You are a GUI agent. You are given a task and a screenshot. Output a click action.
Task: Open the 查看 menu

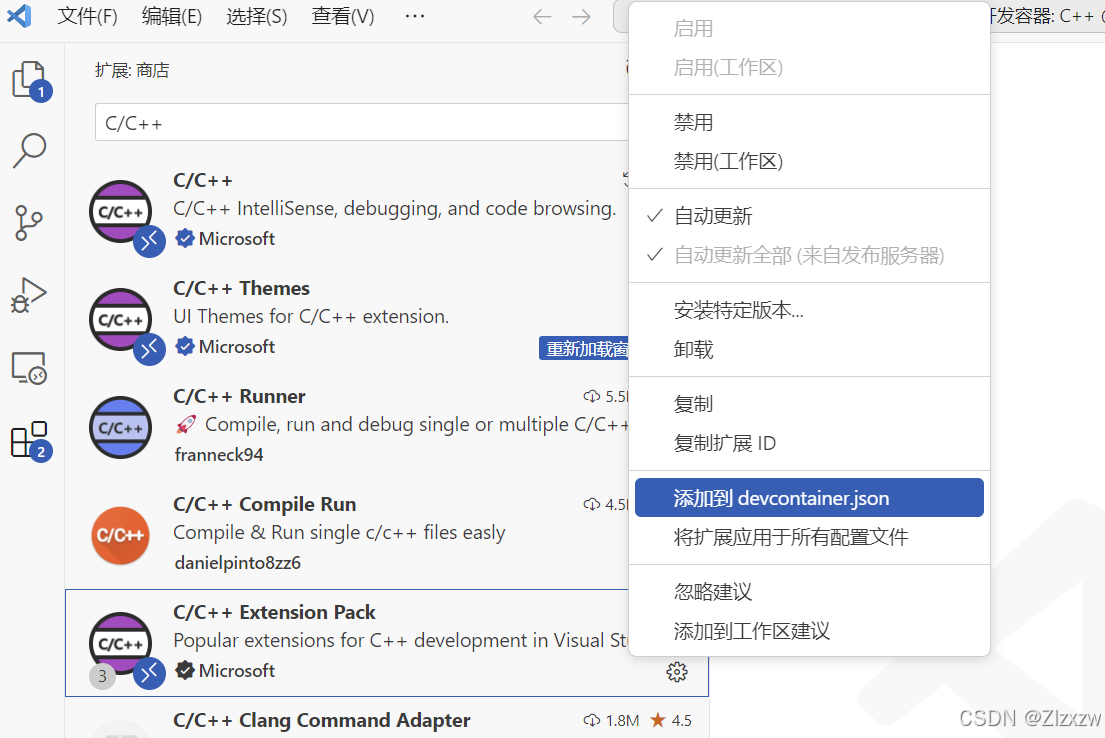click(x=342, y=16)
